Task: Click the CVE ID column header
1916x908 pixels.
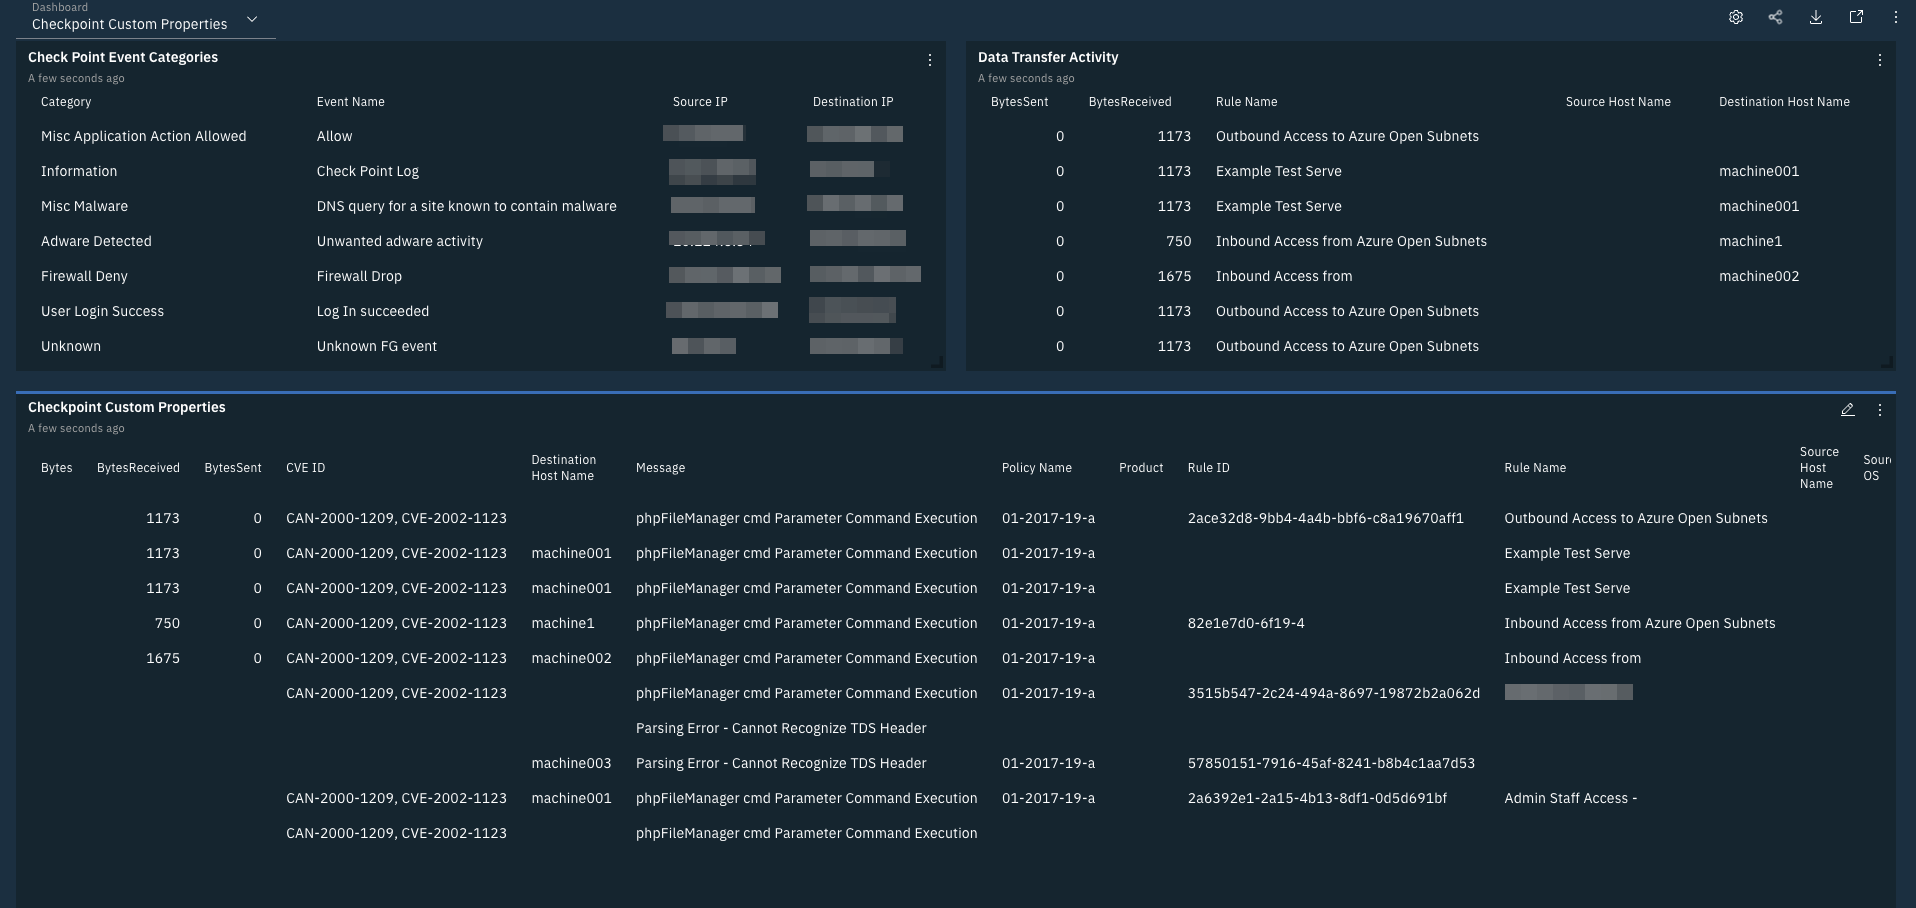Action: tap(305, 467)
